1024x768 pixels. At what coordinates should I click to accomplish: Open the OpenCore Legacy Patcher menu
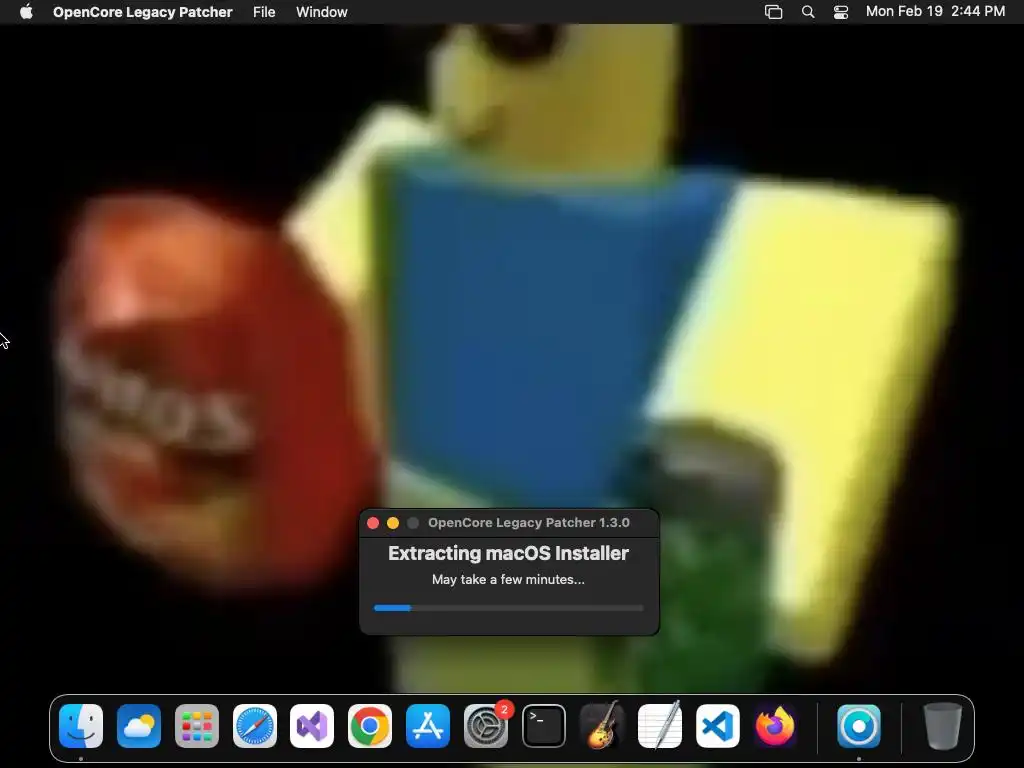(142, 12)
